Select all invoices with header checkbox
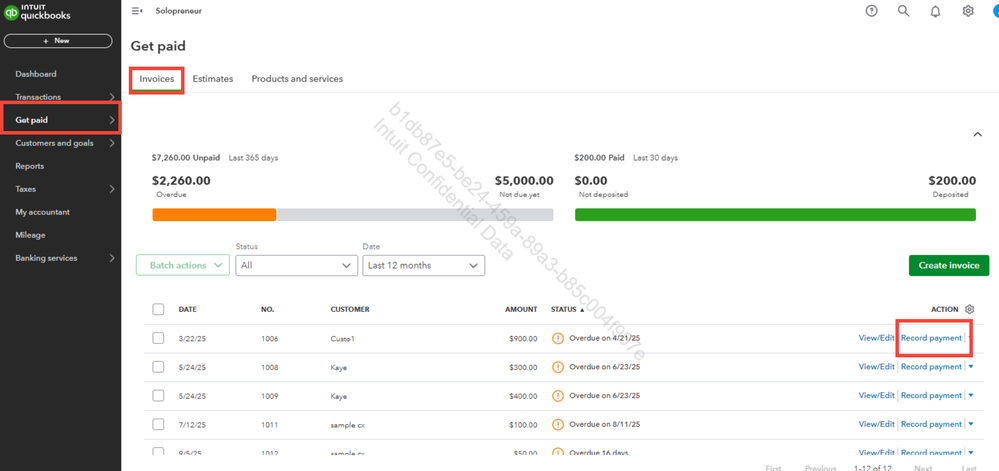The width and height of the screenshot is (999, 471). (158, 309)
